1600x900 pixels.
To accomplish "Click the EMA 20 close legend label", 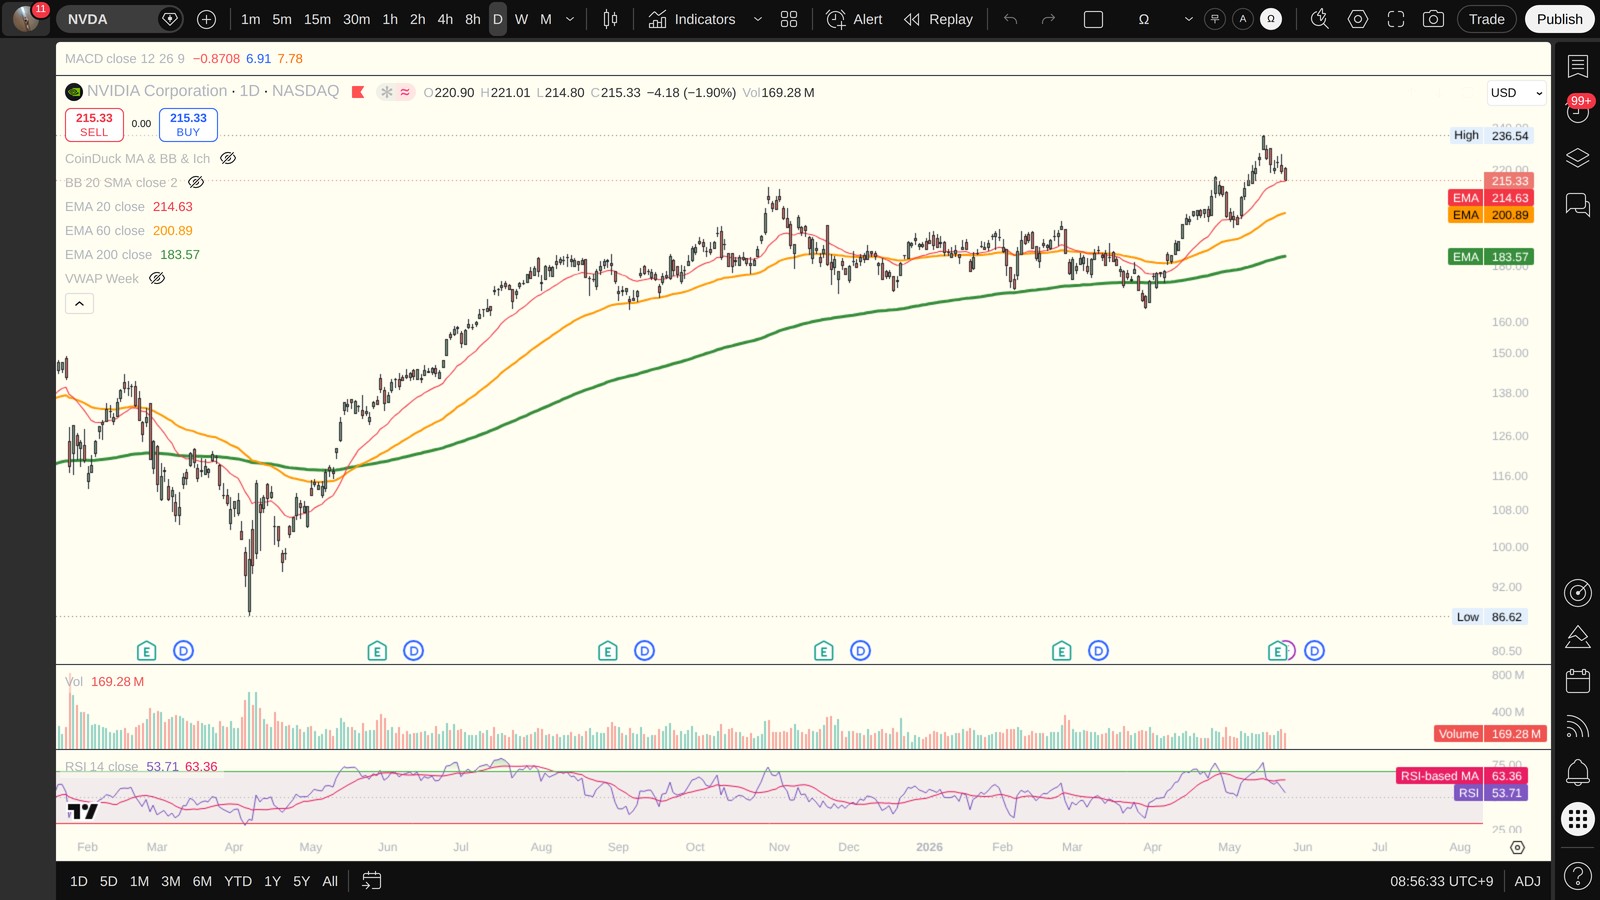I will pos(105,207).
